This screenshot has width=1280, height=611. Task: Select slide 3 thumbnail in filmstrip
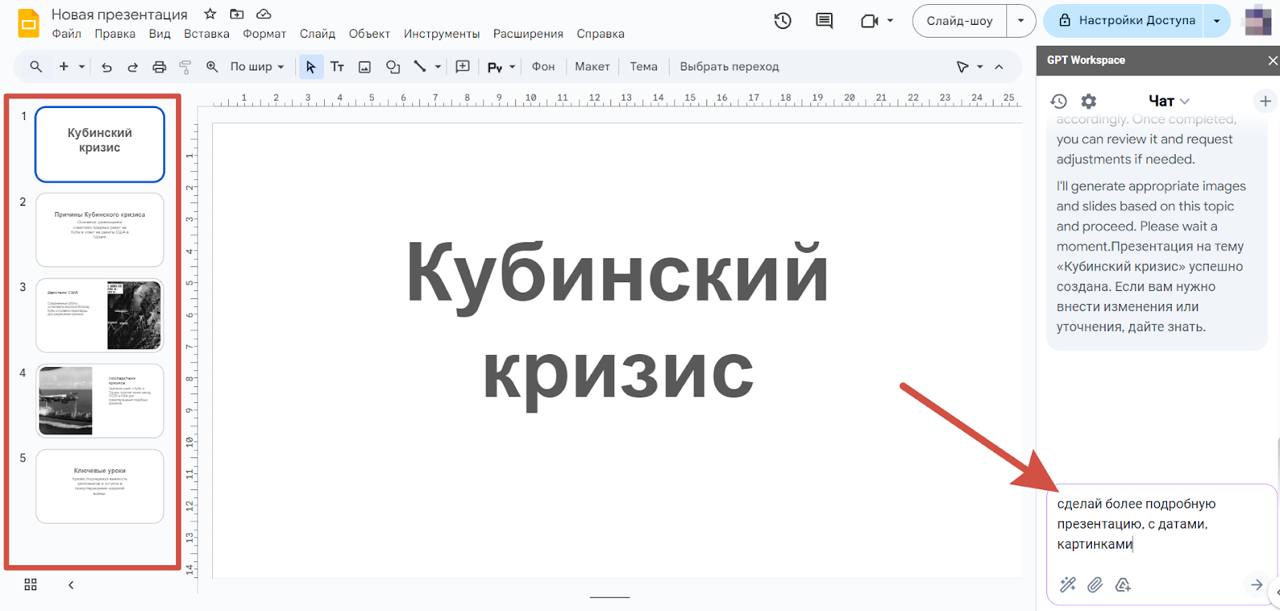[x=99, y=315]
